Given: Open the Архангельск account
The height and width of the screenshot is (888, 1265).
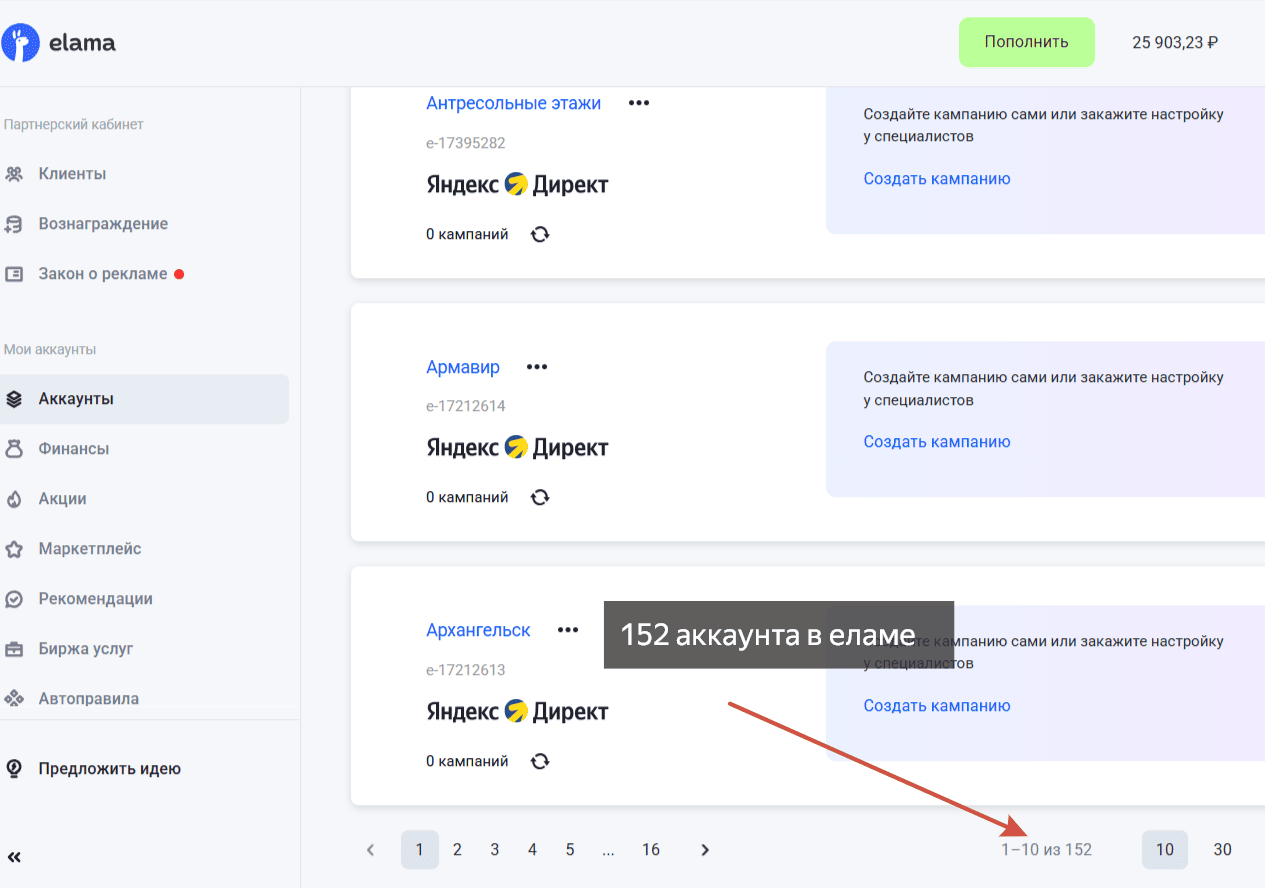Looking at the screenshot, I should point(478,630).
